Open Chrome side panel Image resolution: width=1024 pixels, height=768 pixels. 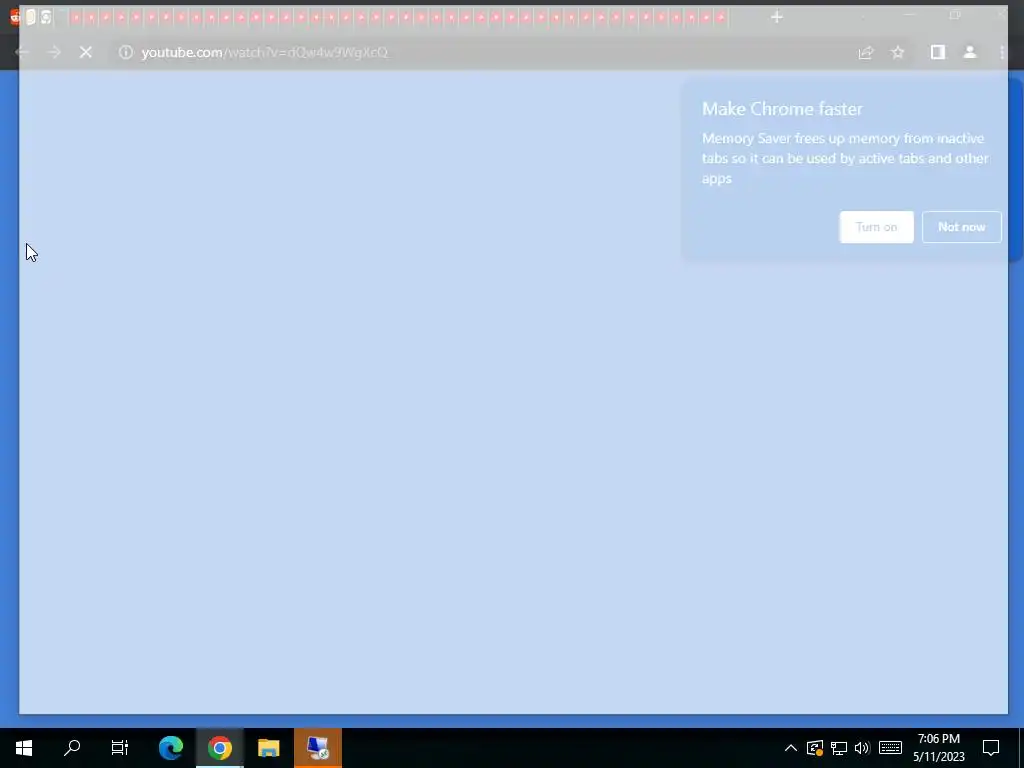[938, 52]
